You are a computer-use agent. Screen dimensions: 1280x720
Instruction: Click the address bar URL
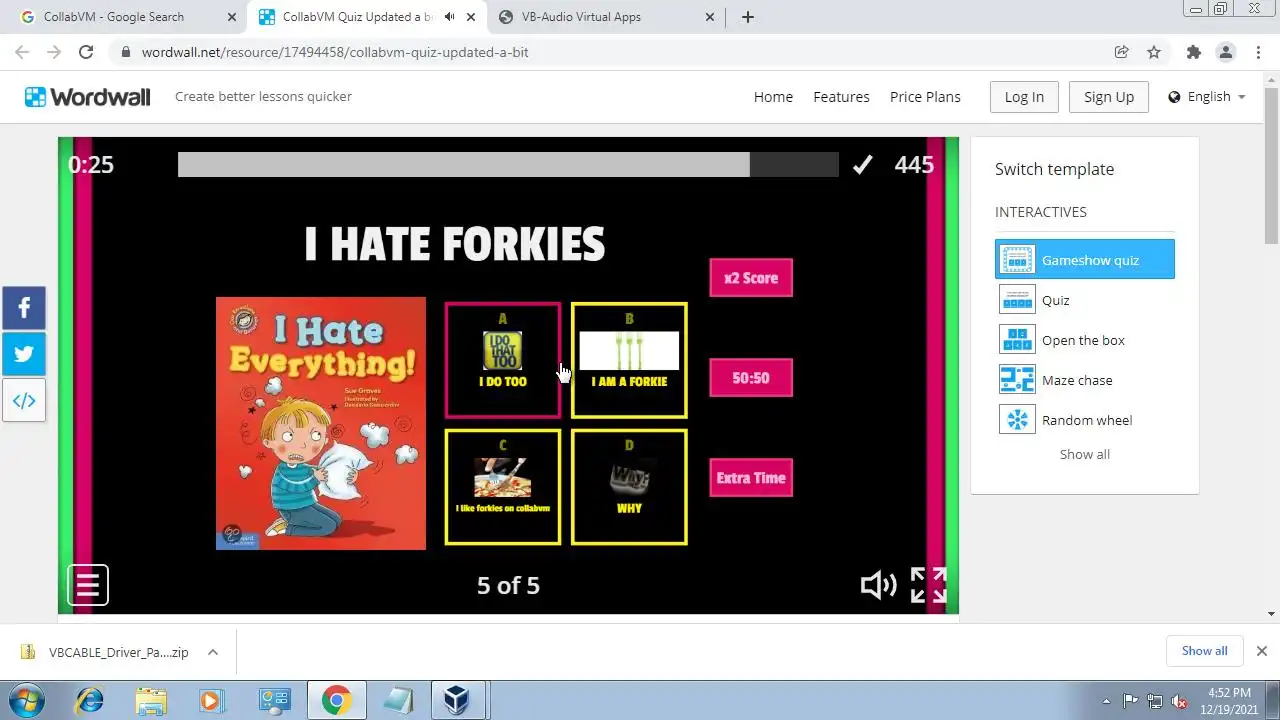335,52
